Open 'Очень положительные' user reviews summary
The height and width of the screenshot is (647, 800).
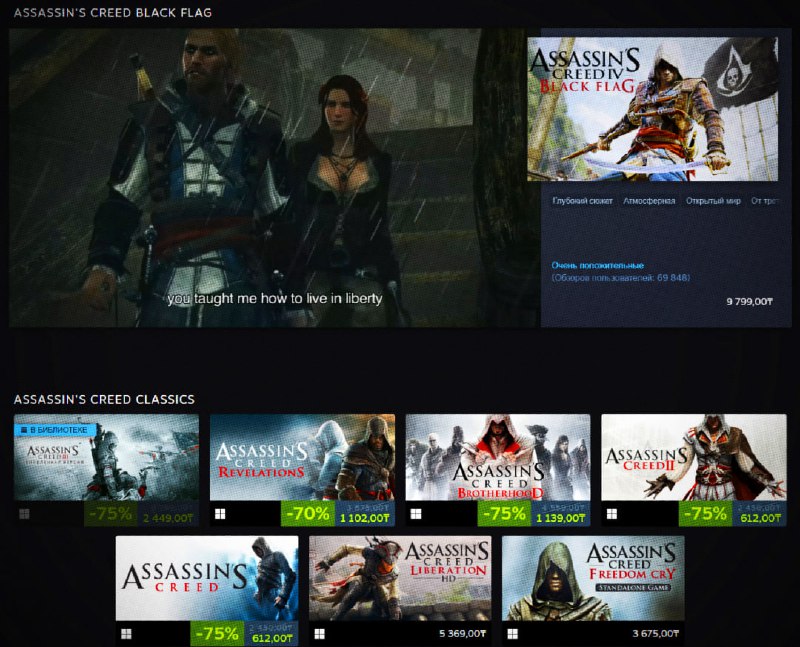[x=598, y=265]
